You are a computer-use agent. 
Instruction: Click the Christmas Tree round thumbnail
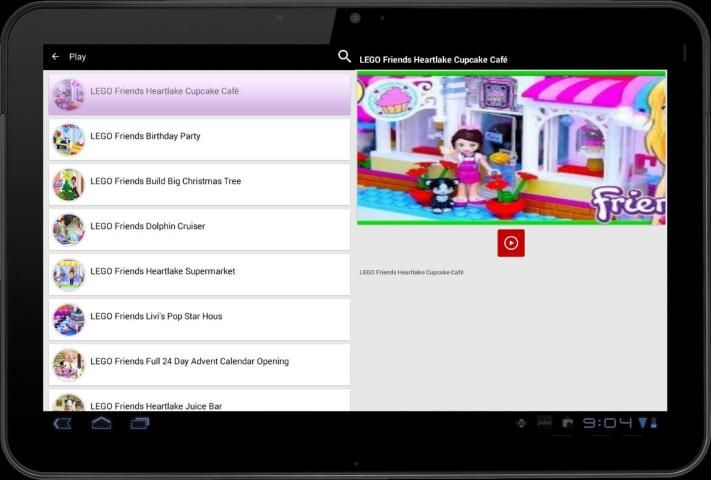pyautogui.click(x=68, y=184)
